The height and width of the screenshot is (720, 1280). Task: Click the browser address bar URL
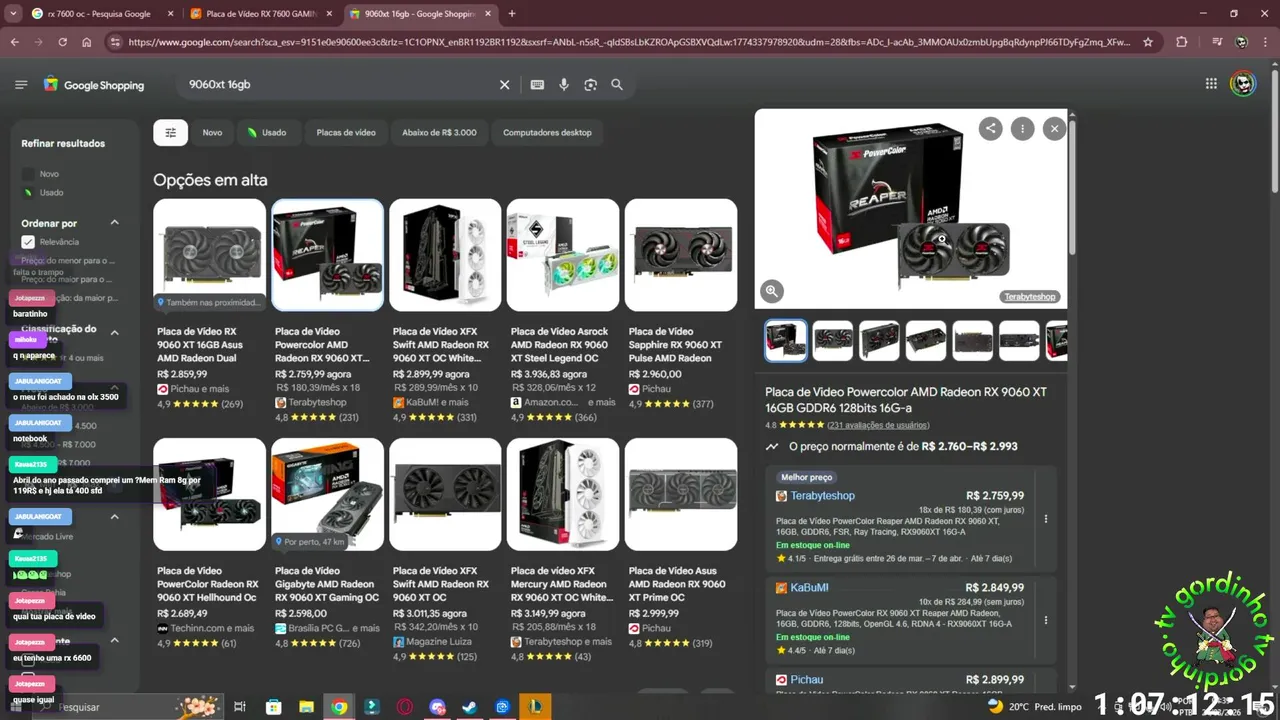tap(630, 42)
